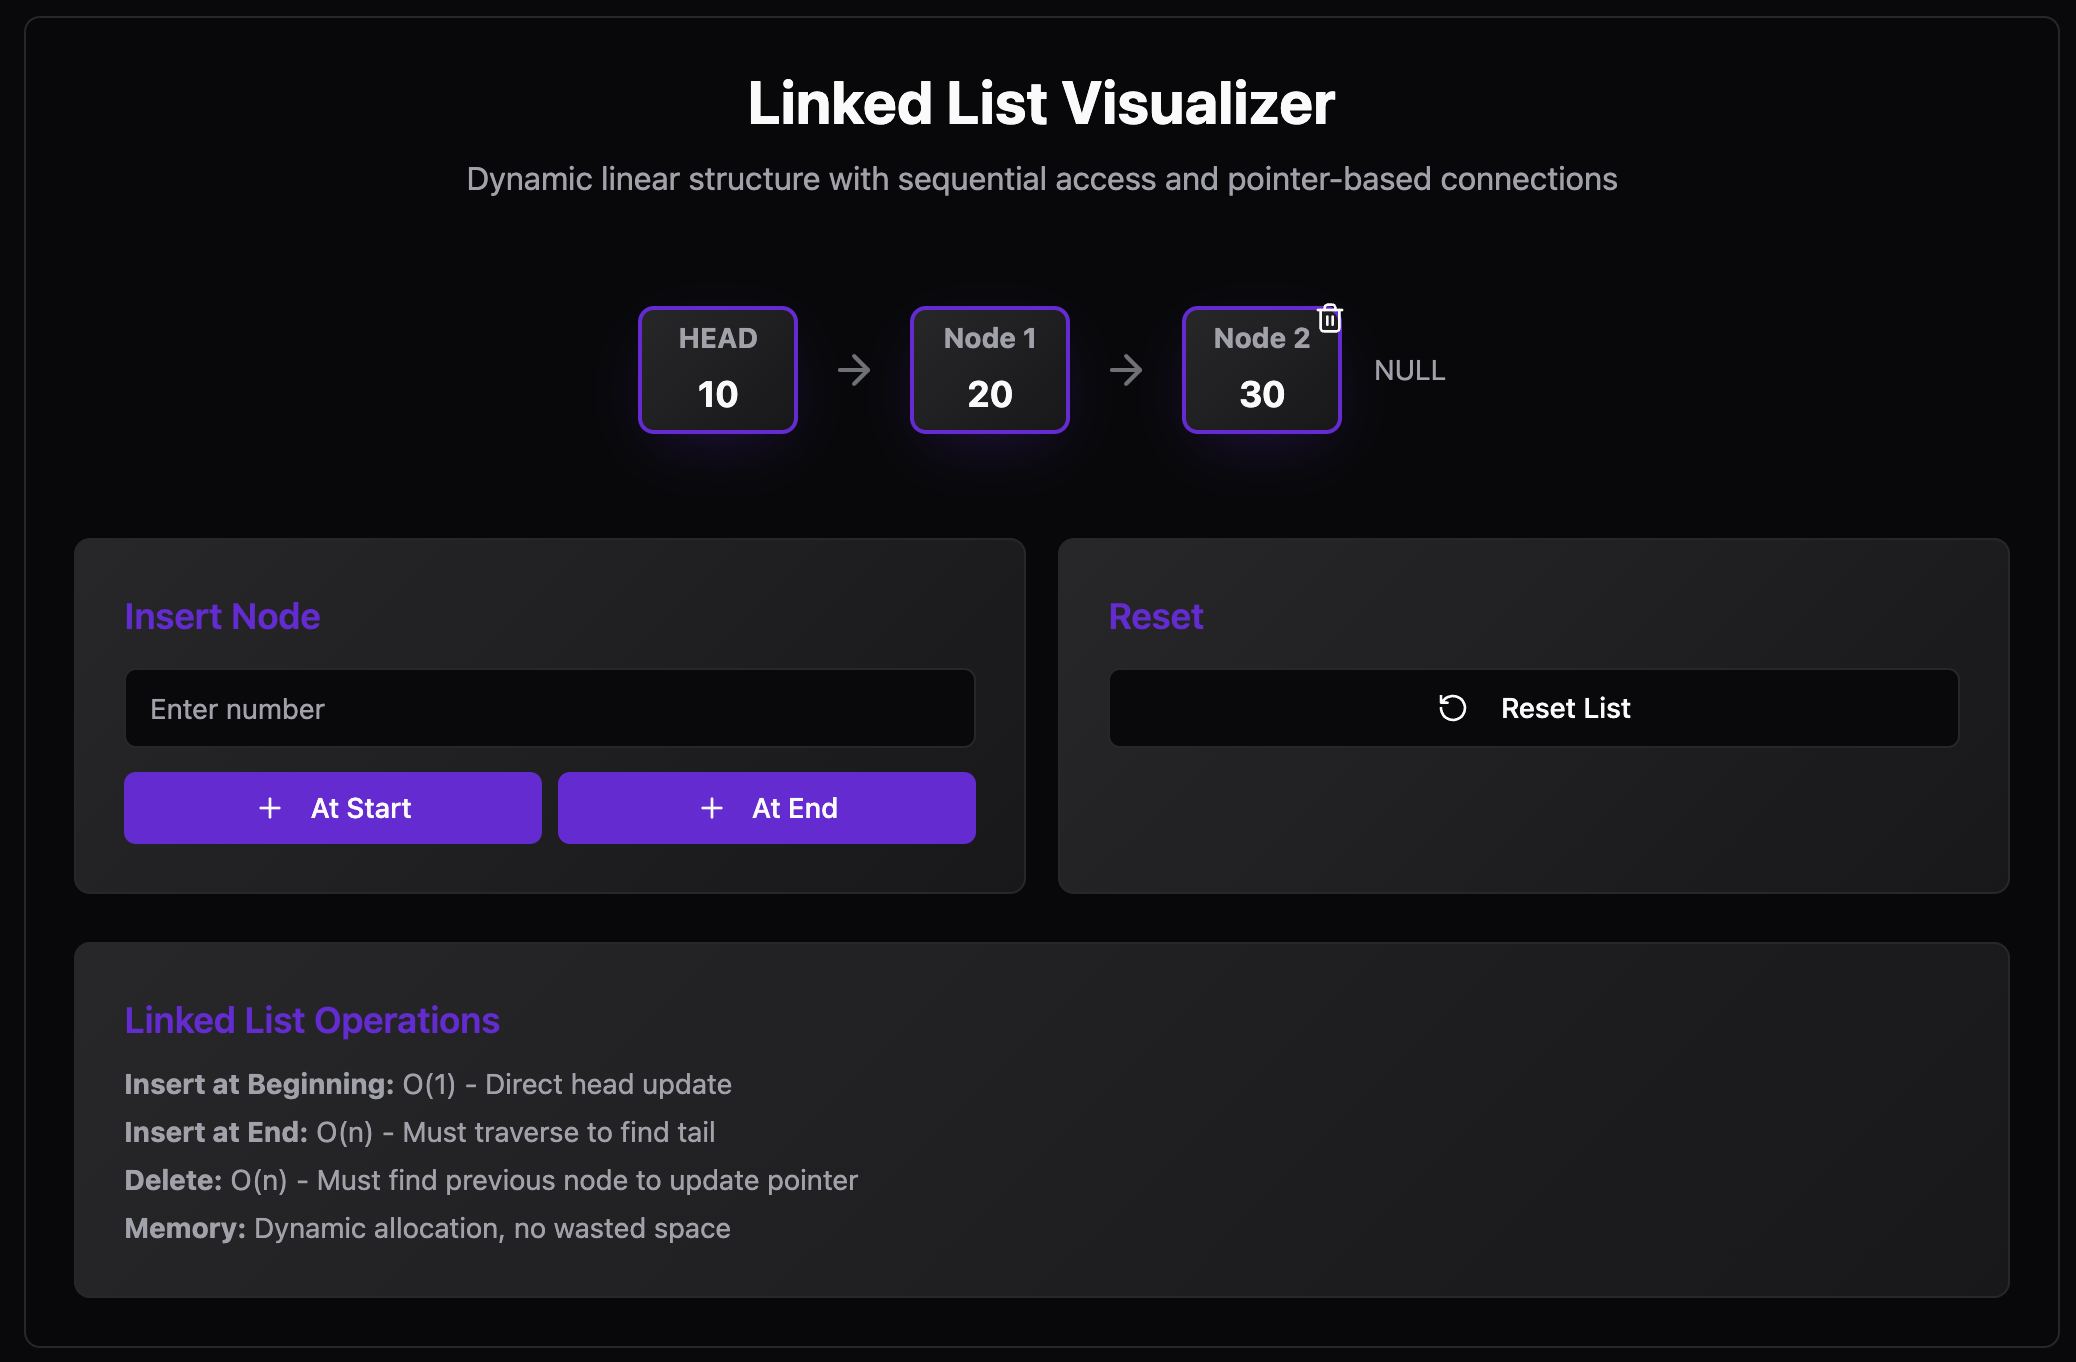Insert a node using the At End button
2076x1362 pixels.
766,807
